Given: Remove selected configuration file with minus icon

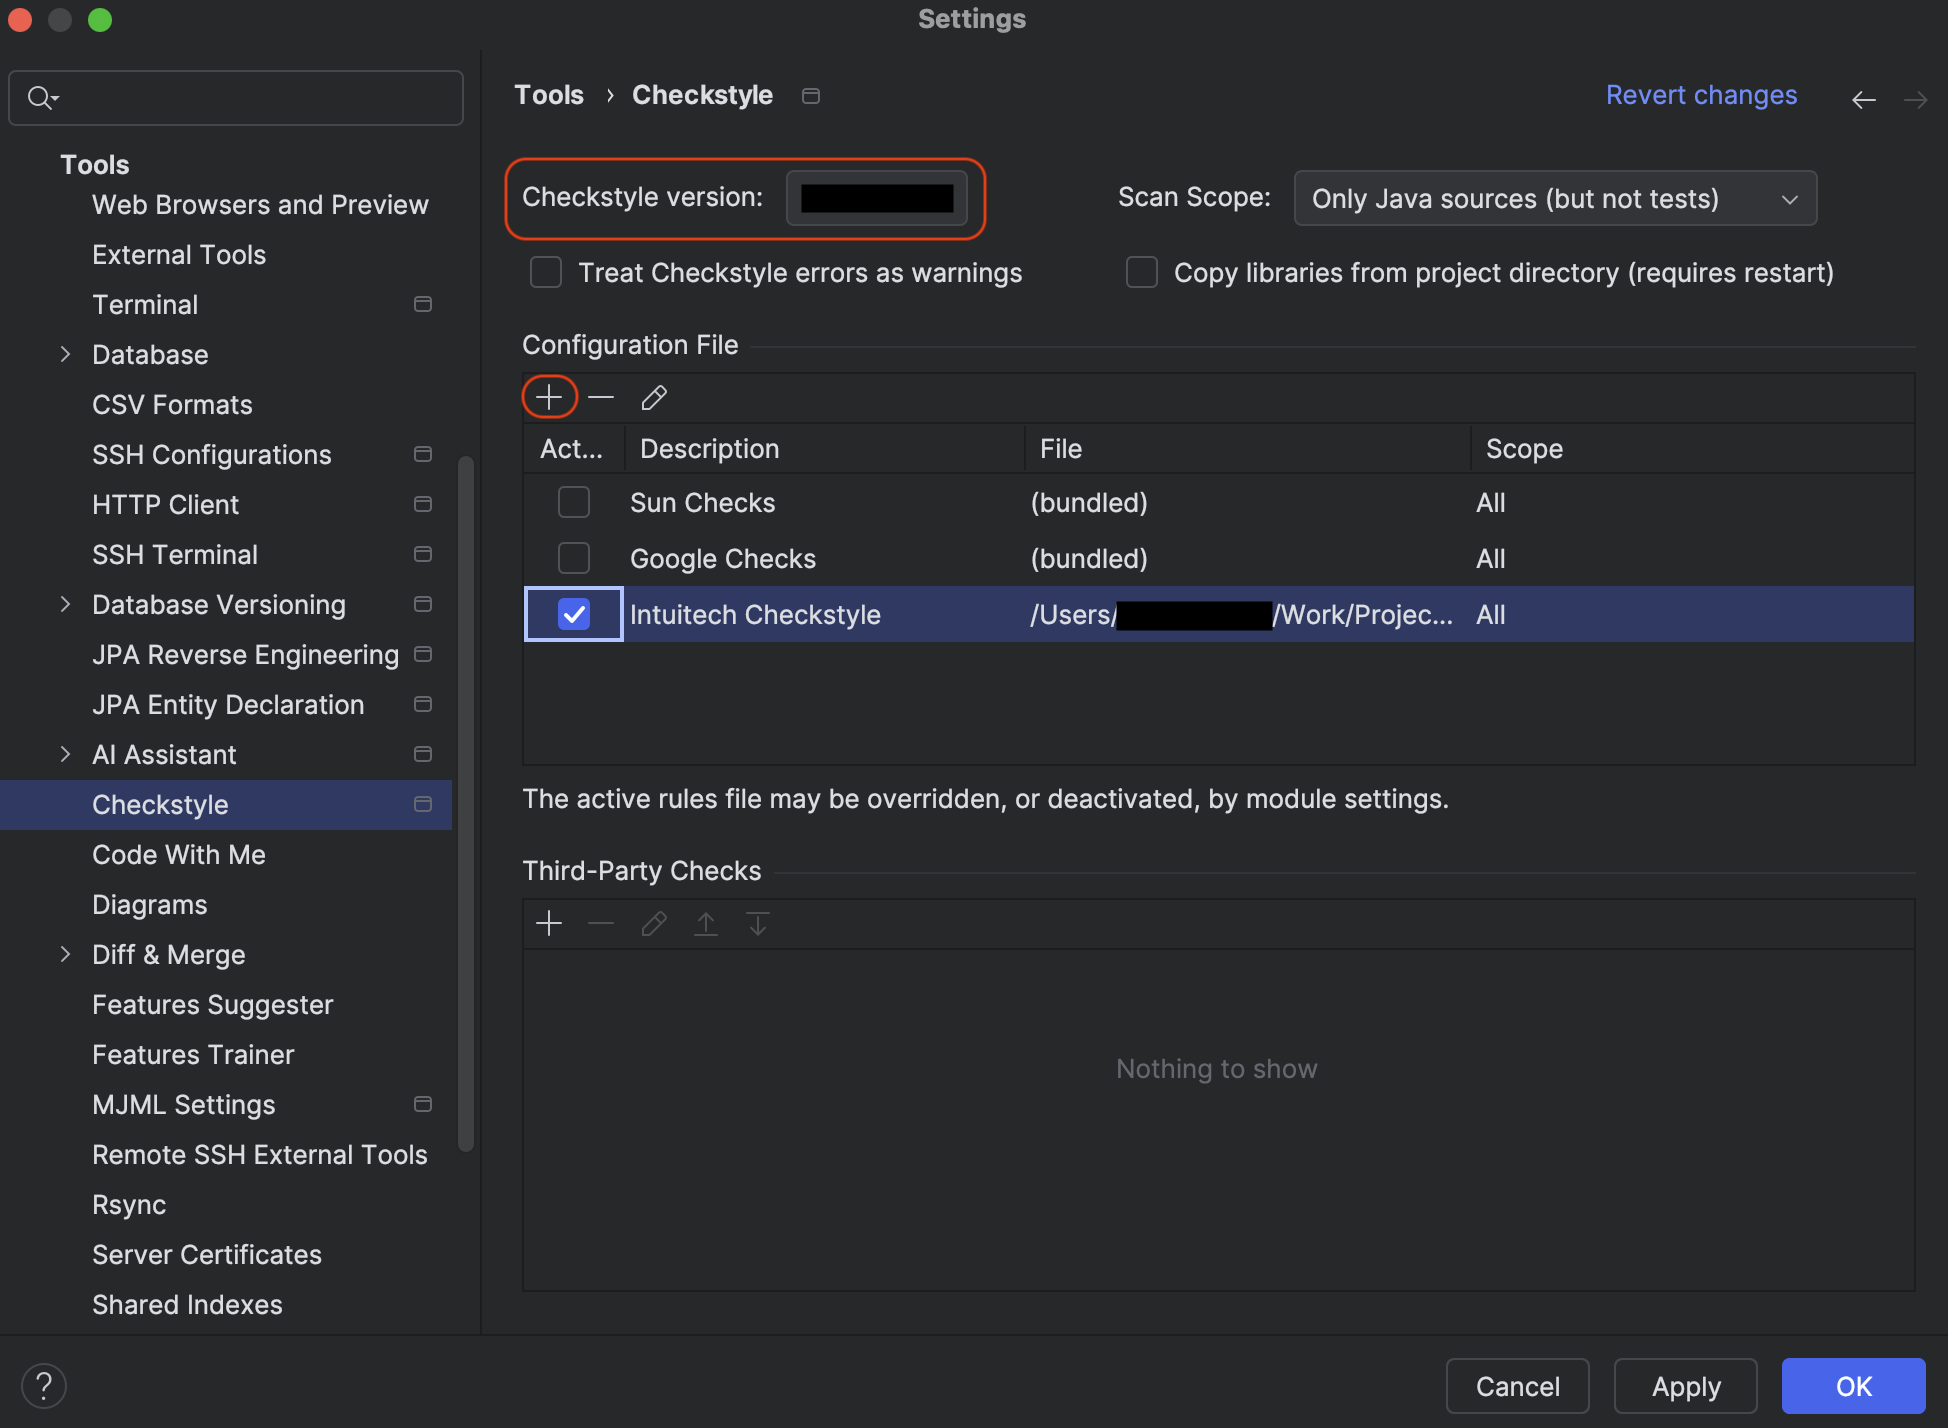Looking at the screenshot, I should (601, 397).
